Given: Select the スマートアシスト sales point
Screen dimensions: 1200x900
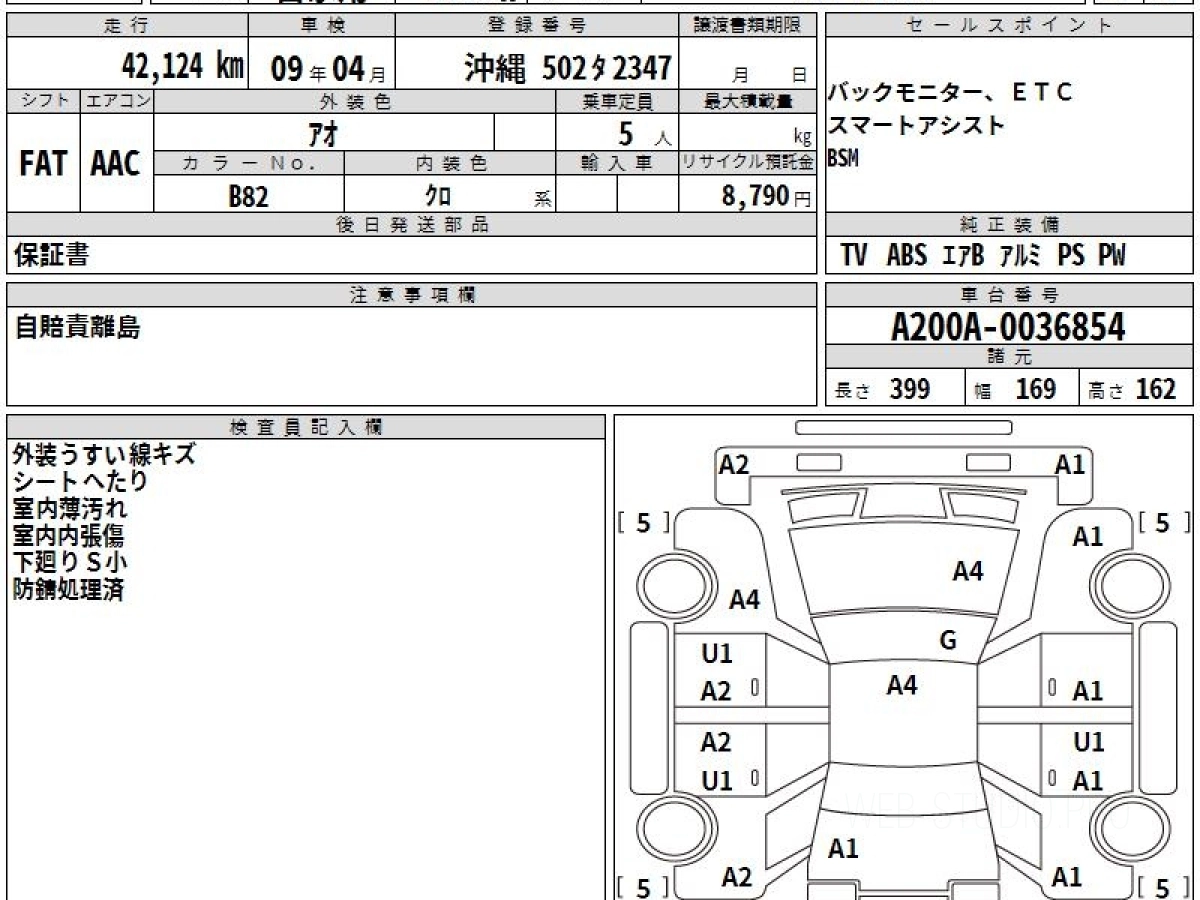Looking at the screenshot, I should (915, 126).
